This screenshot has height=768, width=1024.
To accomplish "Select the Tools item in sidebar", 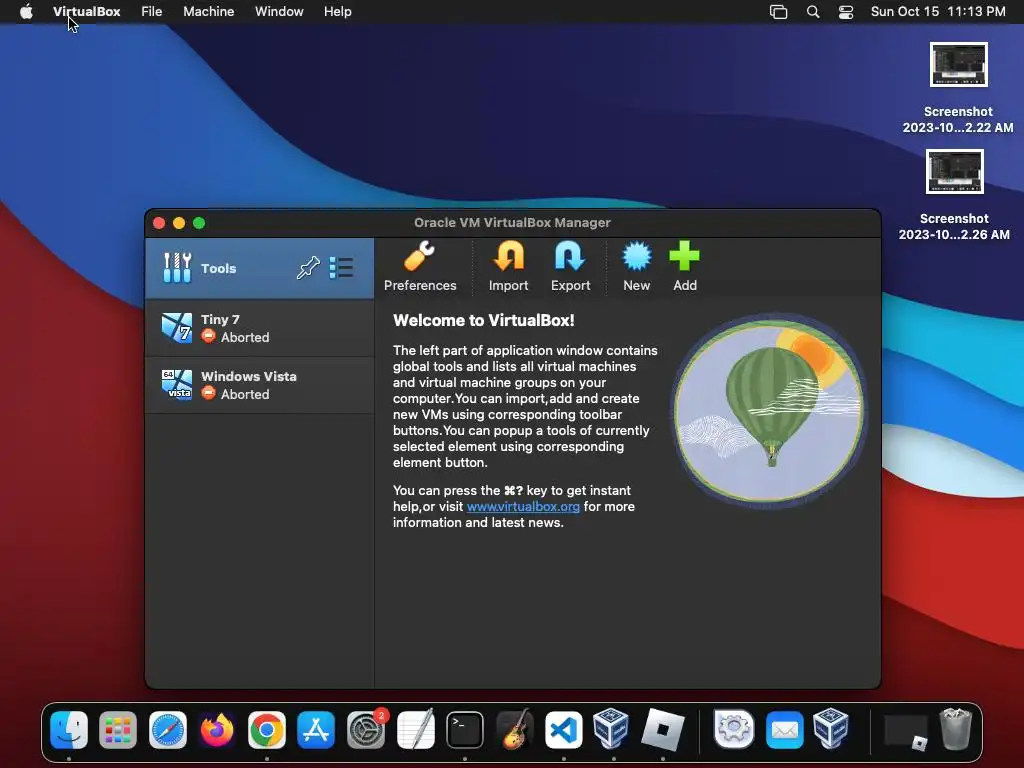I will pos(259,268).
